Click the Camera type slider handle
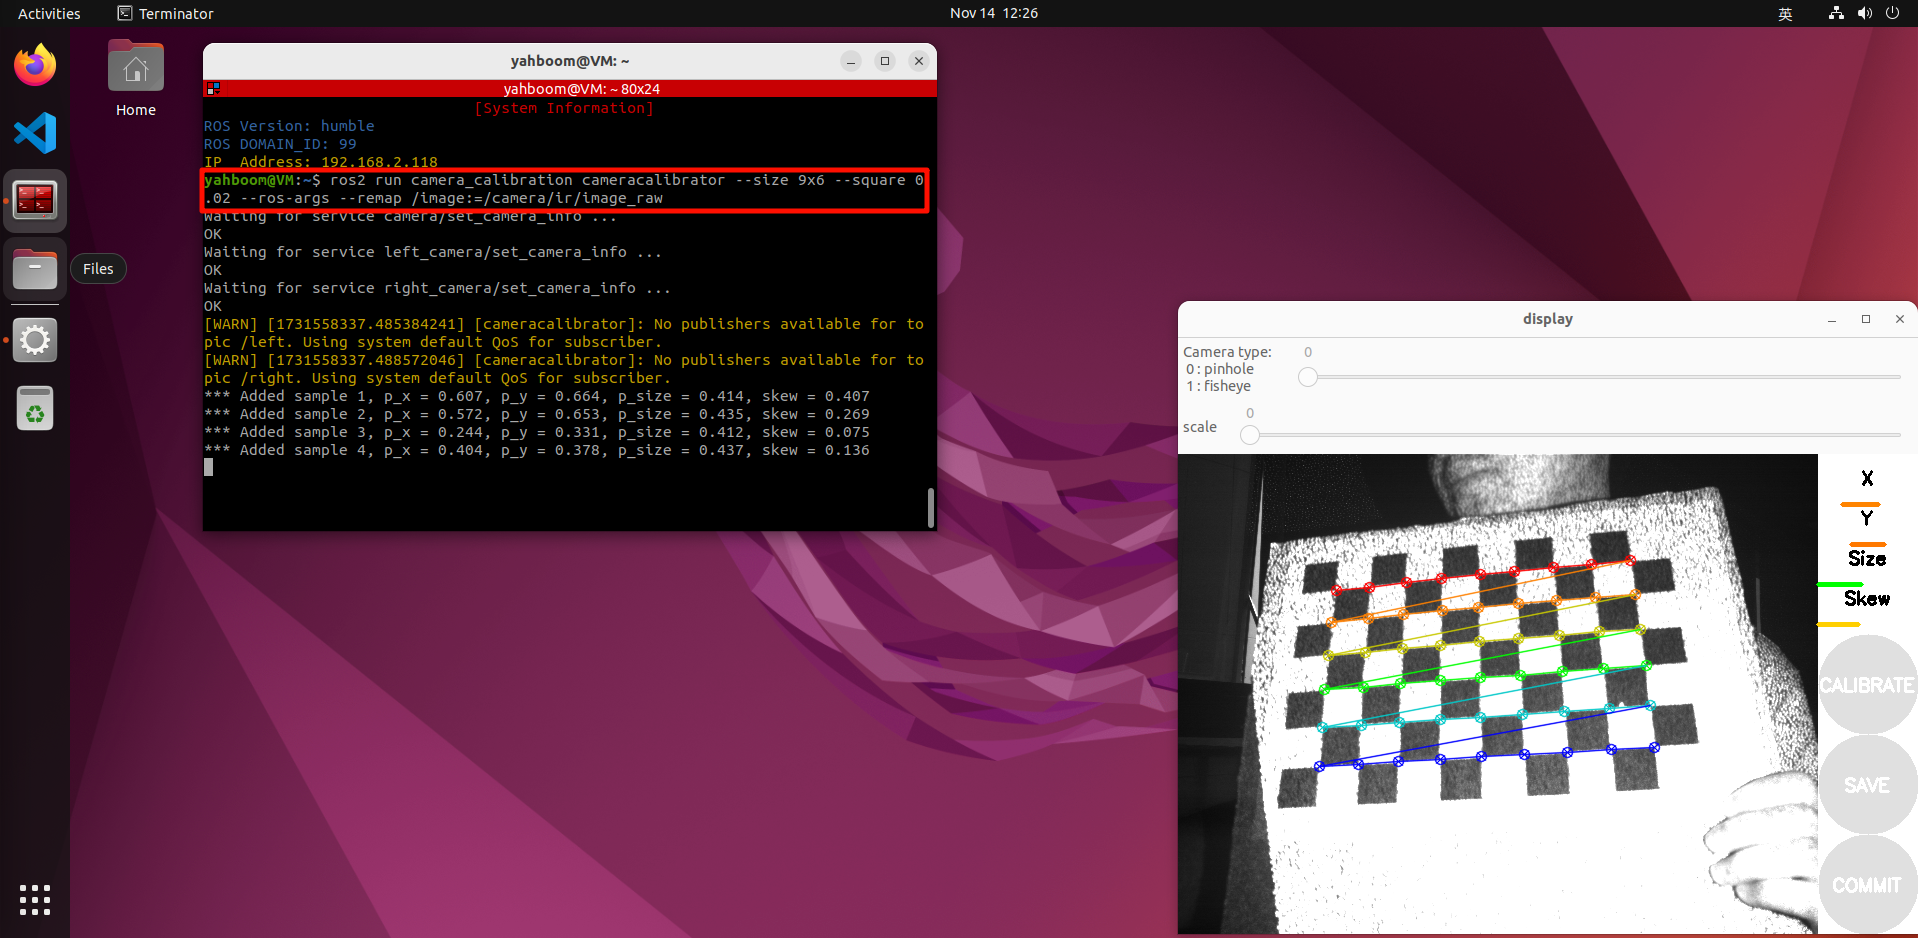1918x938 pixels. [1308, 377]
